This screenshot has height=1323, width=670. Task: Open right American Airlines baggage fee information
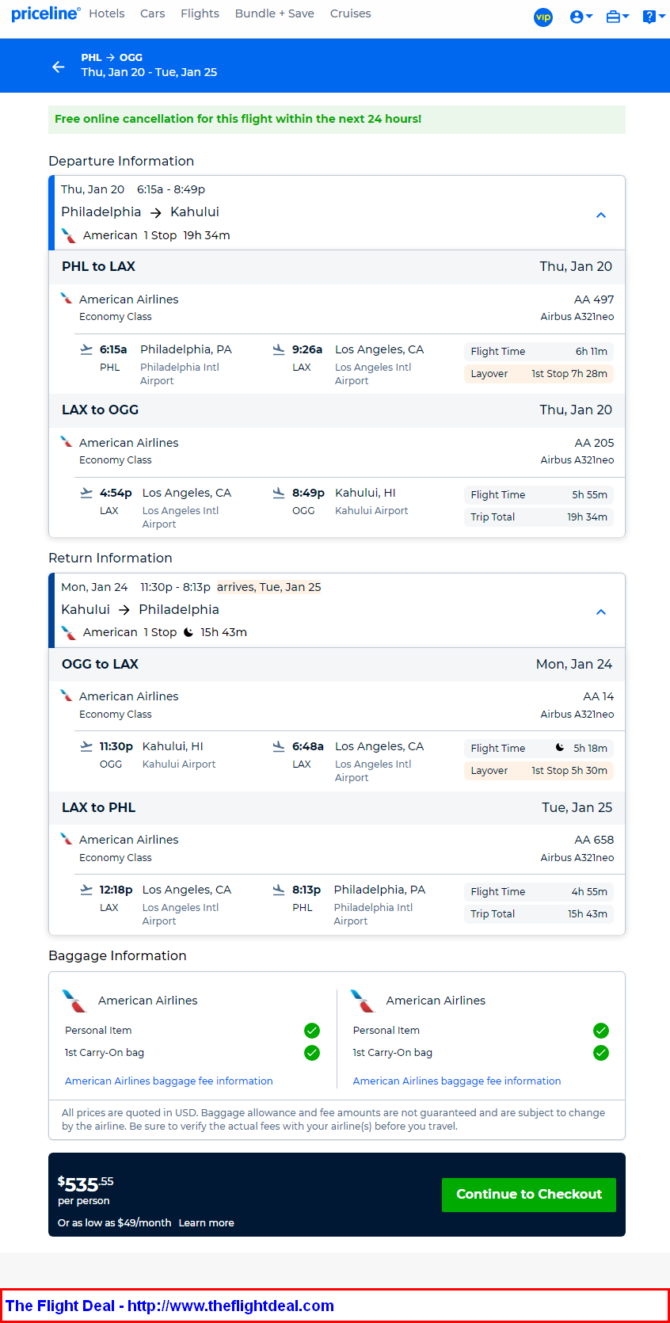click(456, 1081)
